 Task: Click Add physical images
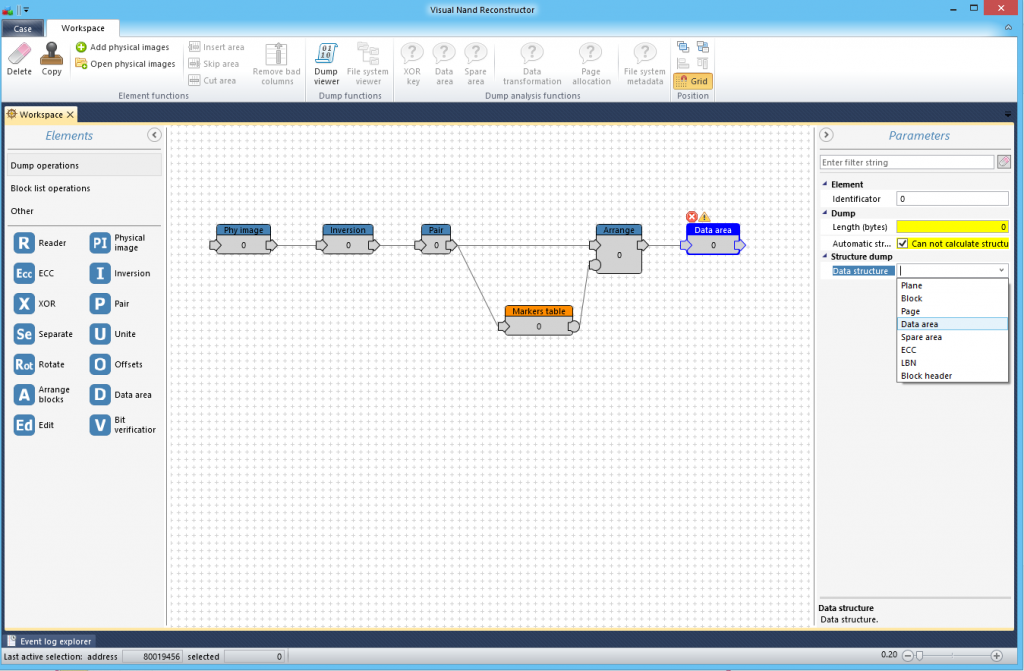[122, 47]
